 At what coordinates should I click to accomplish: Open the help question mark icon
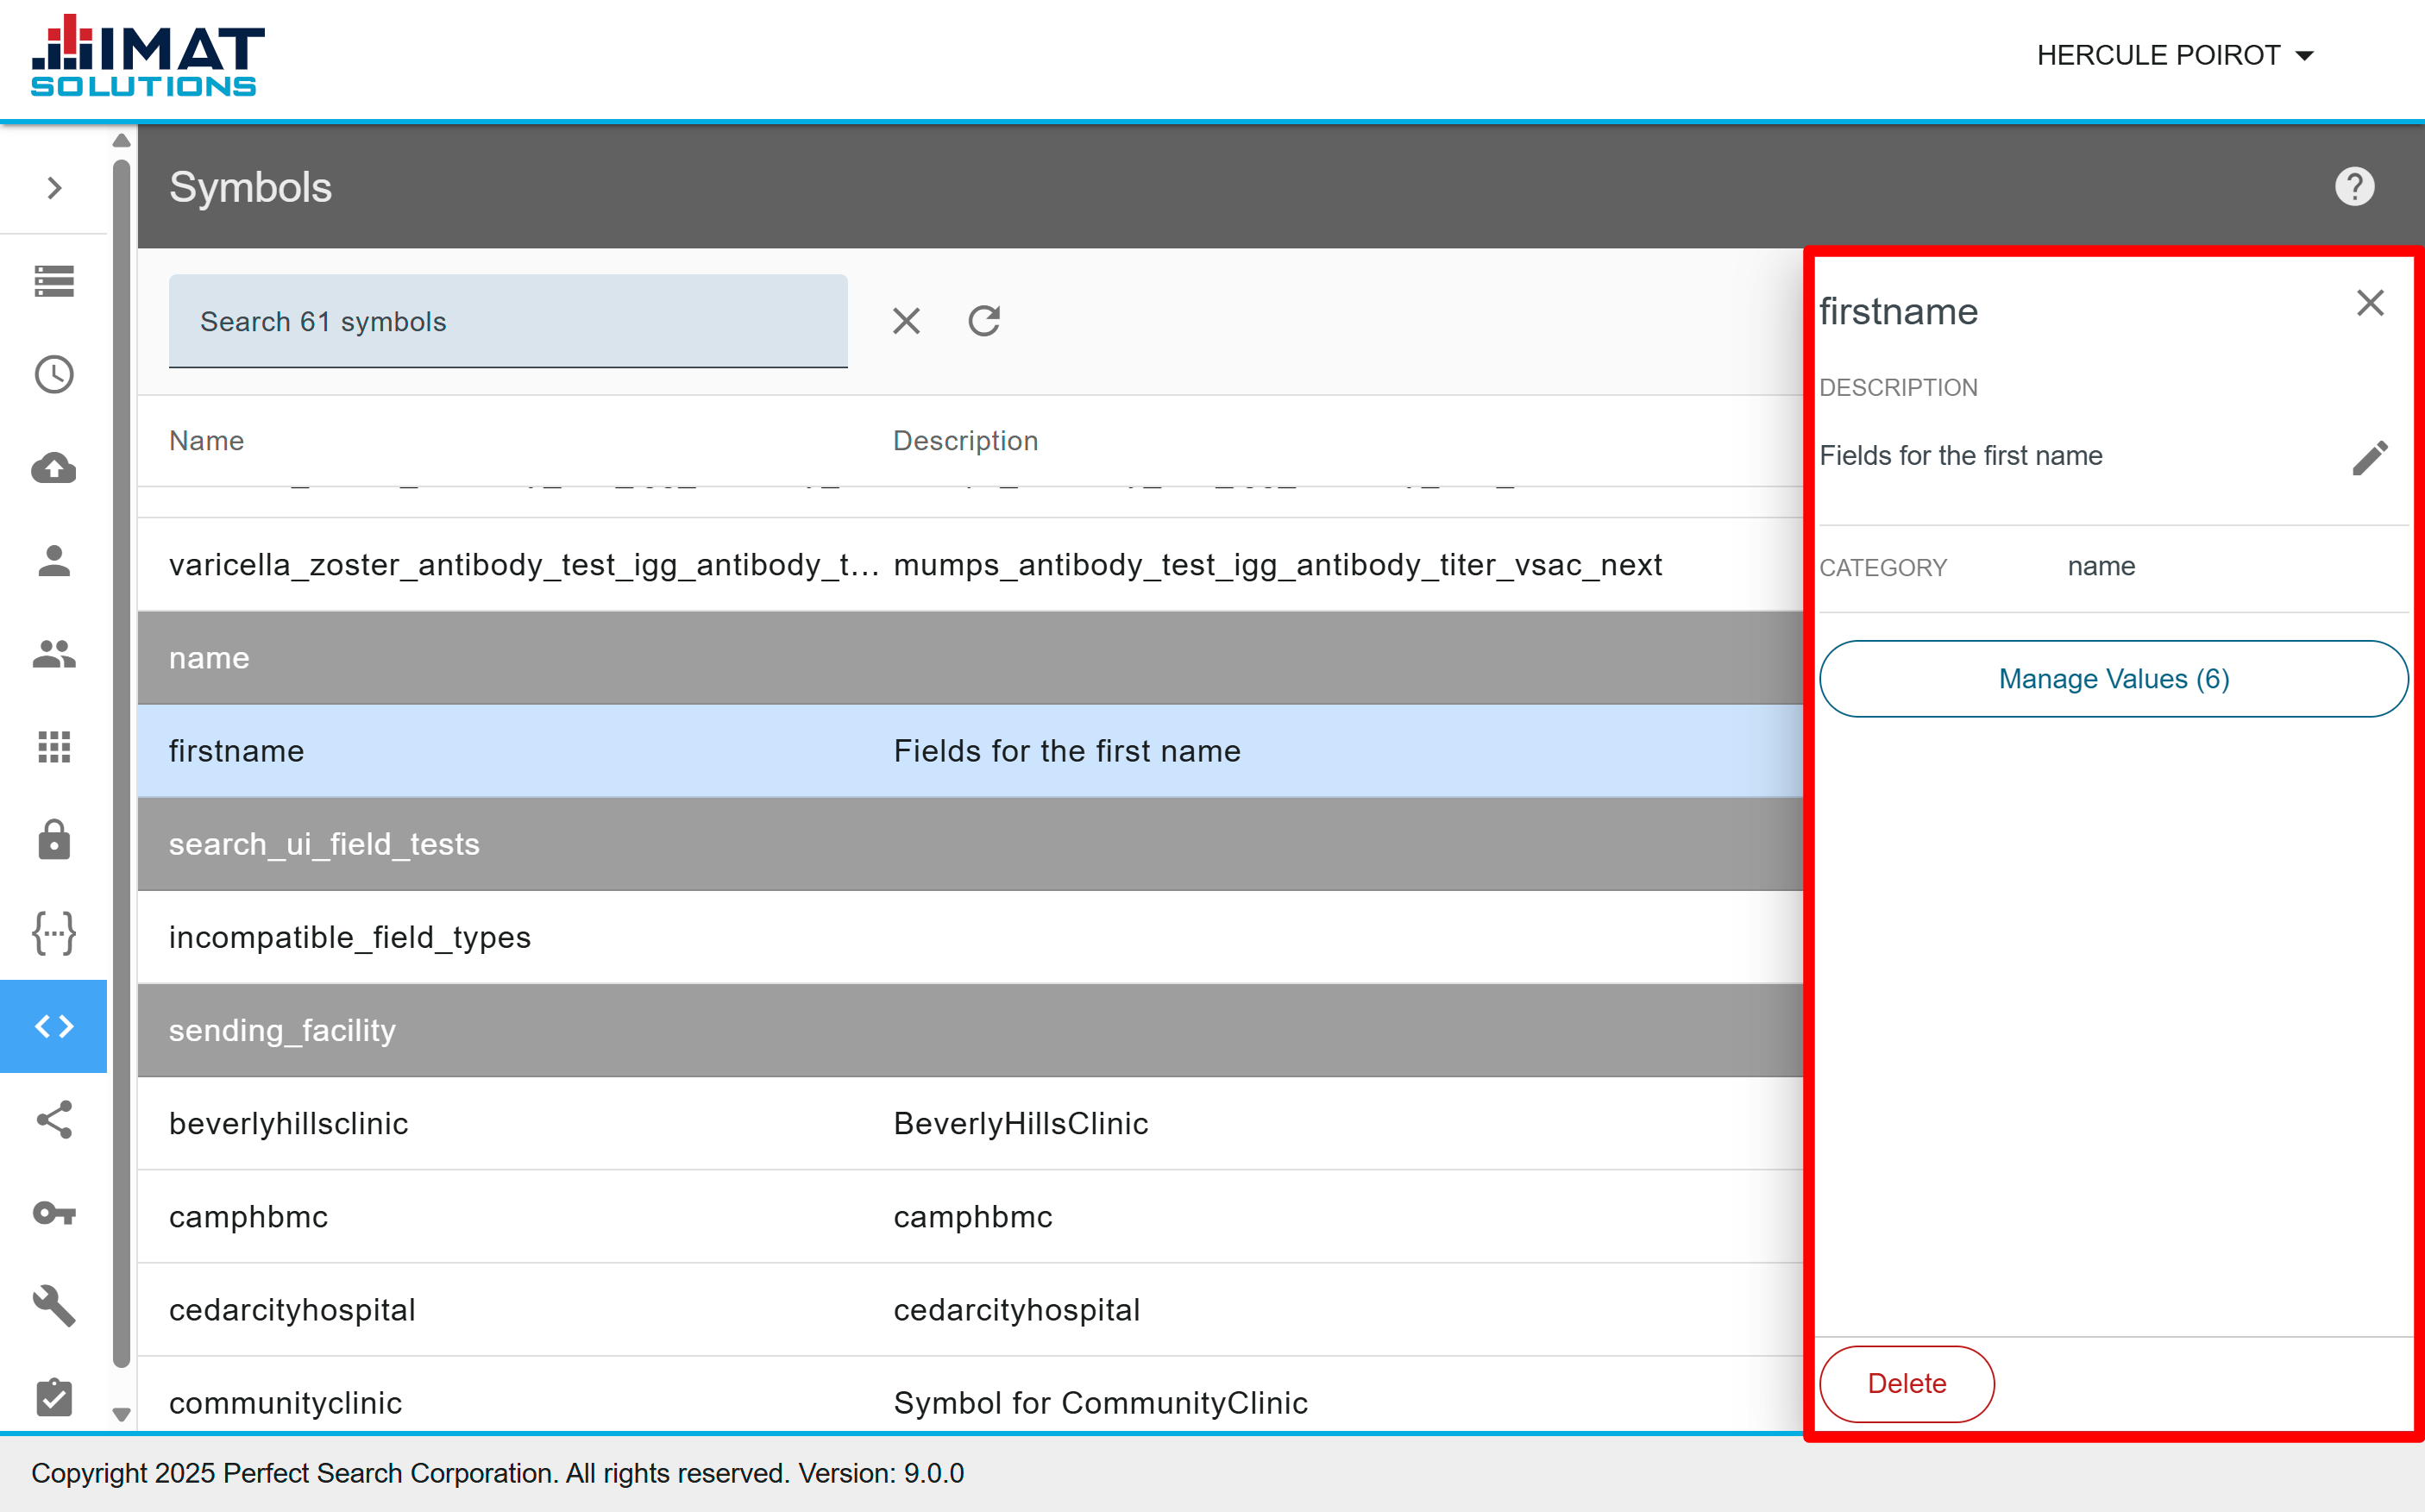click(2354, 187)
